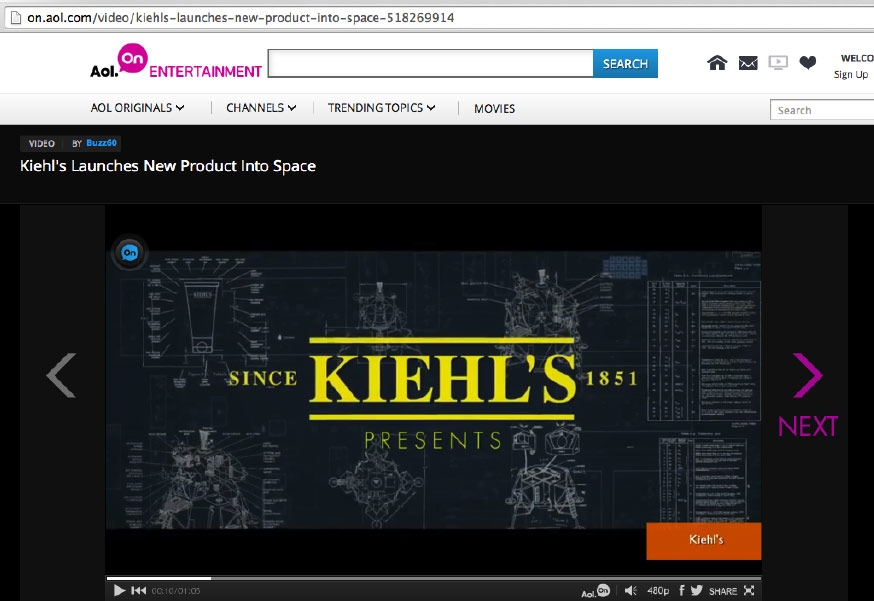Click the blue On badge in video
The image size is (874, 601).
129,253
